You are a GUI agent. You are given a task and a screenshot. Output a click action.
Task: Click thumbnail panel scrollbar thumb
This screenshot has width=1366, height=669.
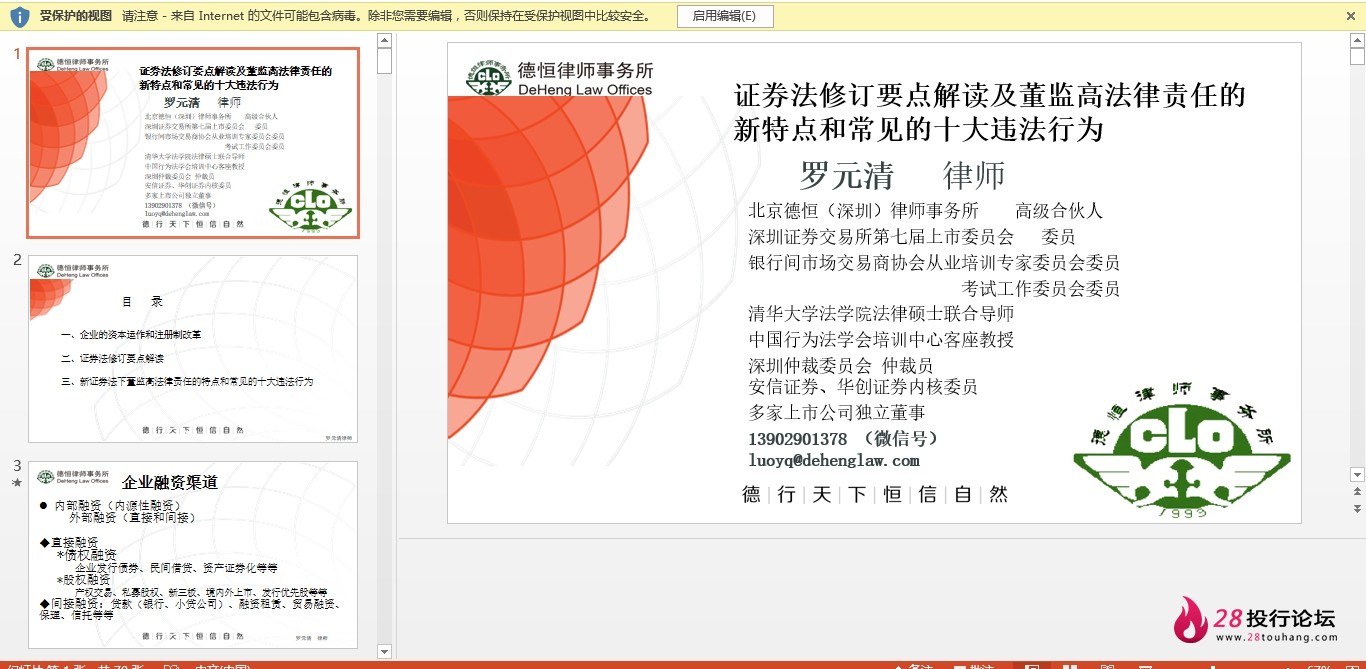pyautogui.click(x=384, y=61)
